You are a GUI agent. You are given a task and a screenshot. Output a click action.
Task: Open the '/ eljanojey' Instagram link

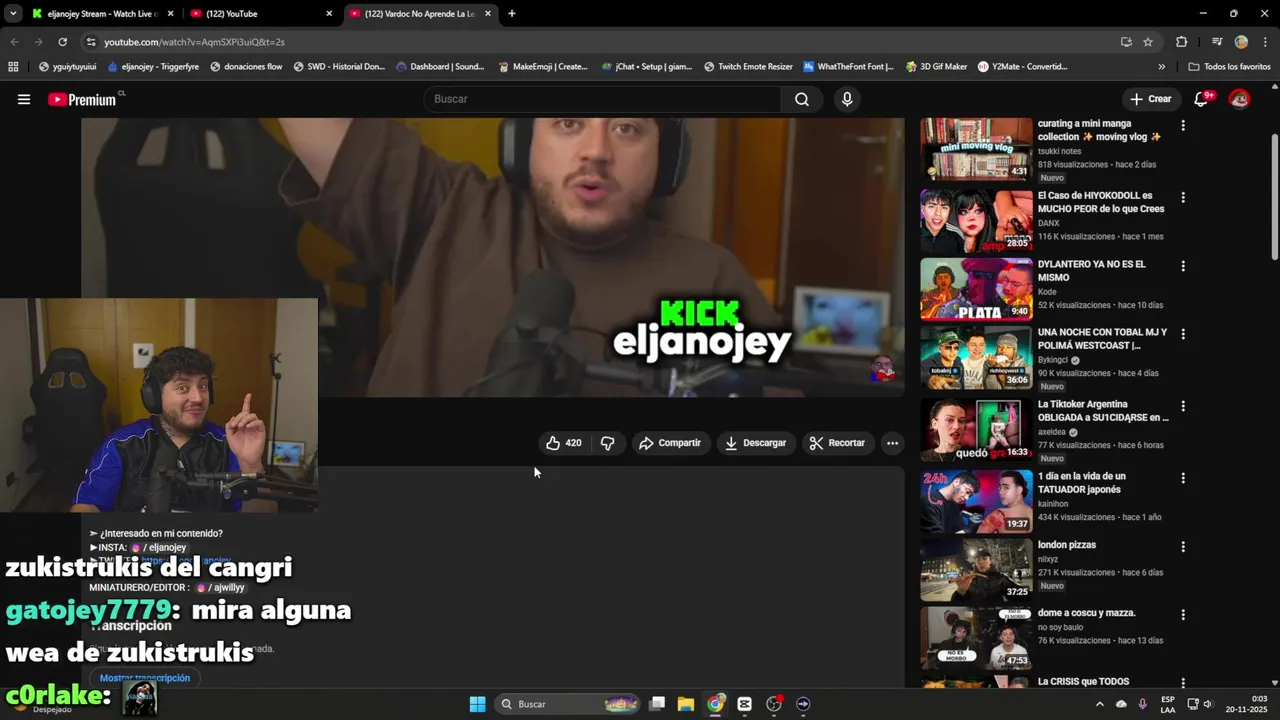160,548
